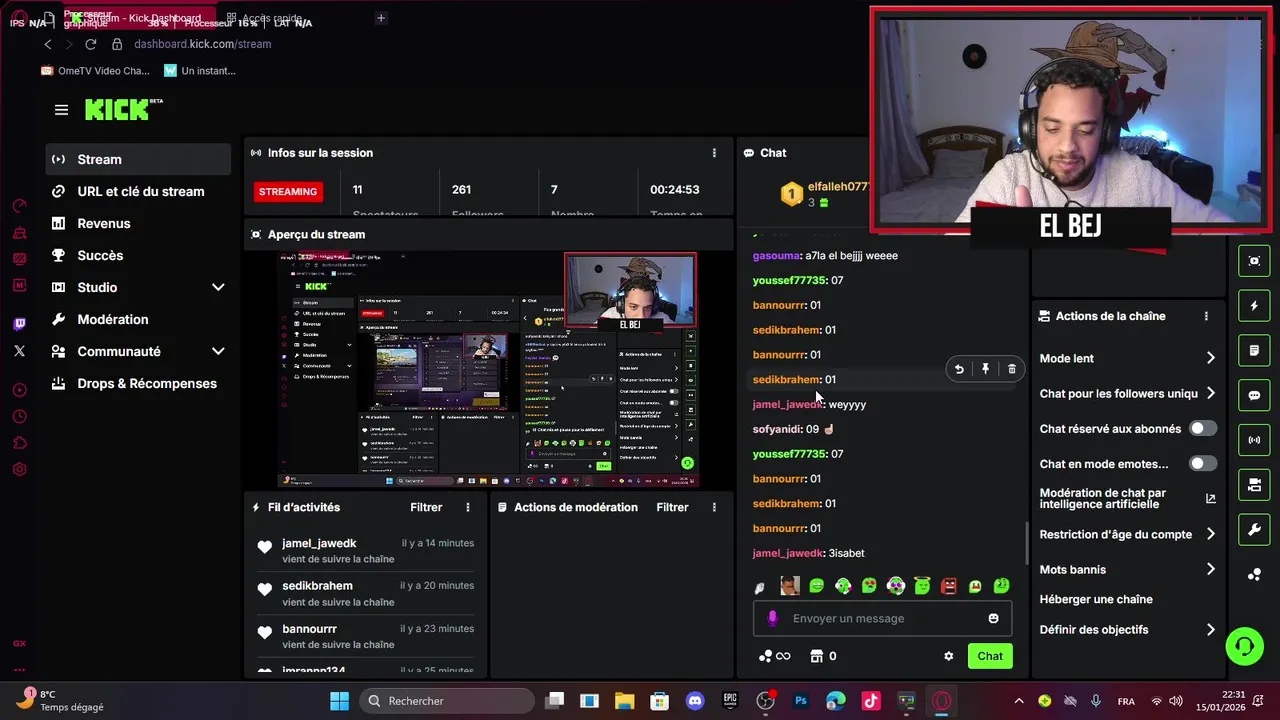Click the Envoyer un message field
The image size is (1280, 720).
(x=882, y=618)
